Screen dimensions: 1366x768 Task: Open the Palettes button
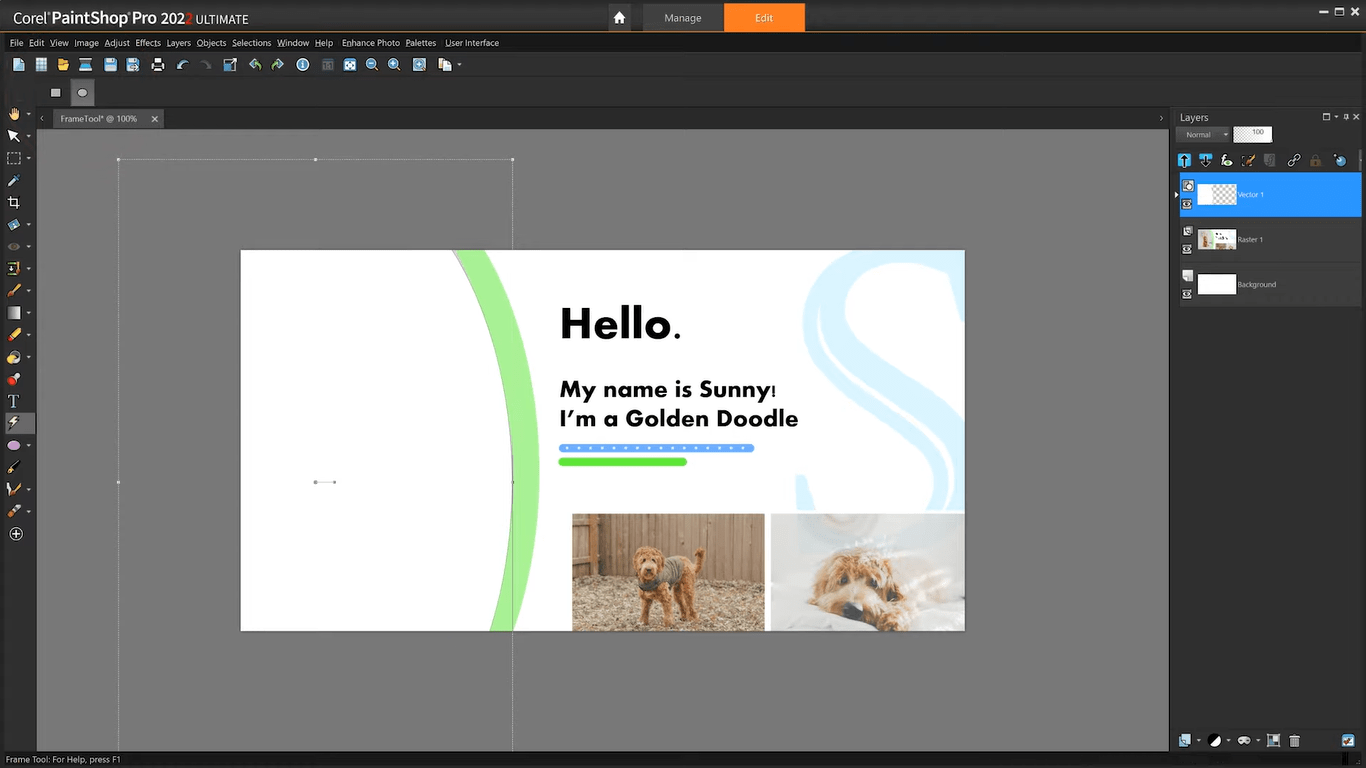(421, 43)
